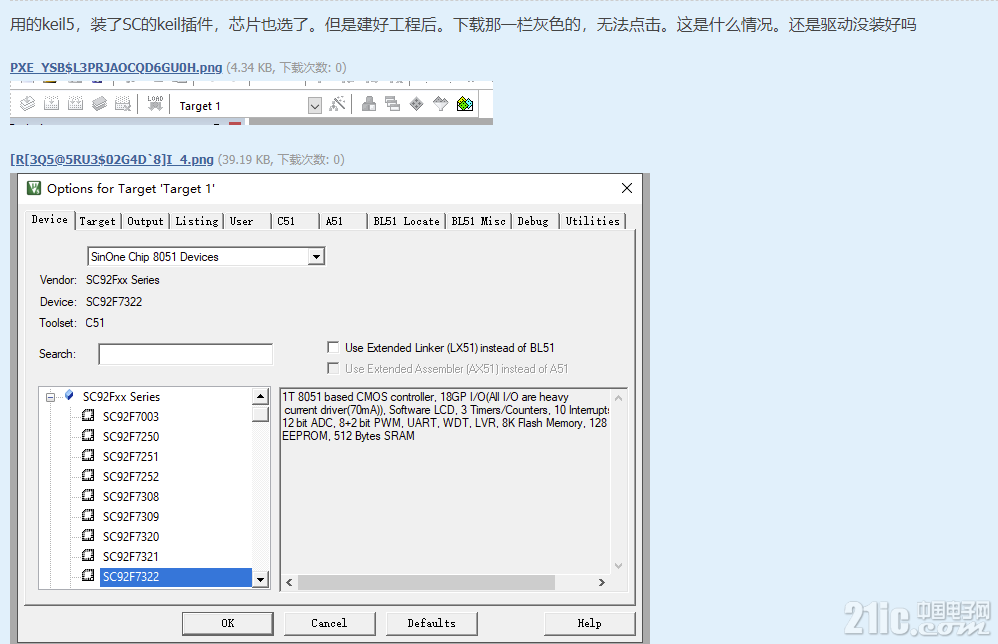Switch to the Listing tab
The height and width of the screenshot is (644, 998).
pyautogui.click(x=197, y=221)
